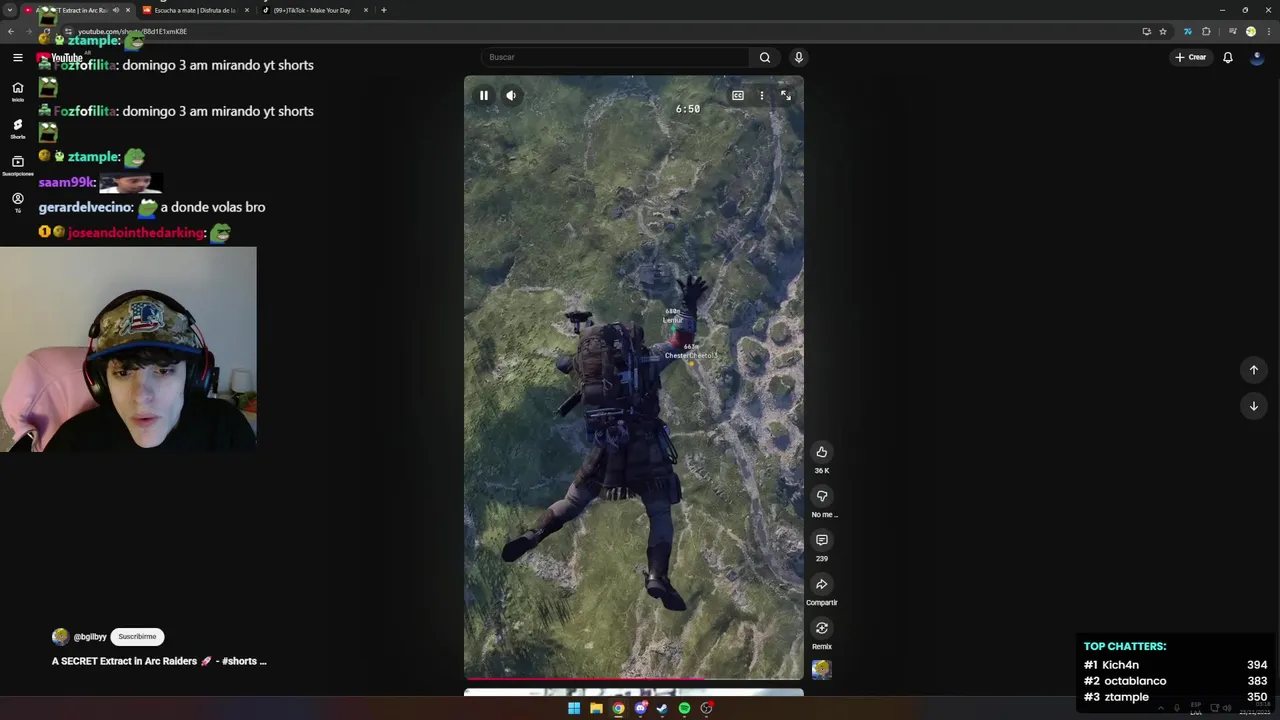Open the Windows Start menu
1280x720 pixels.
[x=574, y=708]
